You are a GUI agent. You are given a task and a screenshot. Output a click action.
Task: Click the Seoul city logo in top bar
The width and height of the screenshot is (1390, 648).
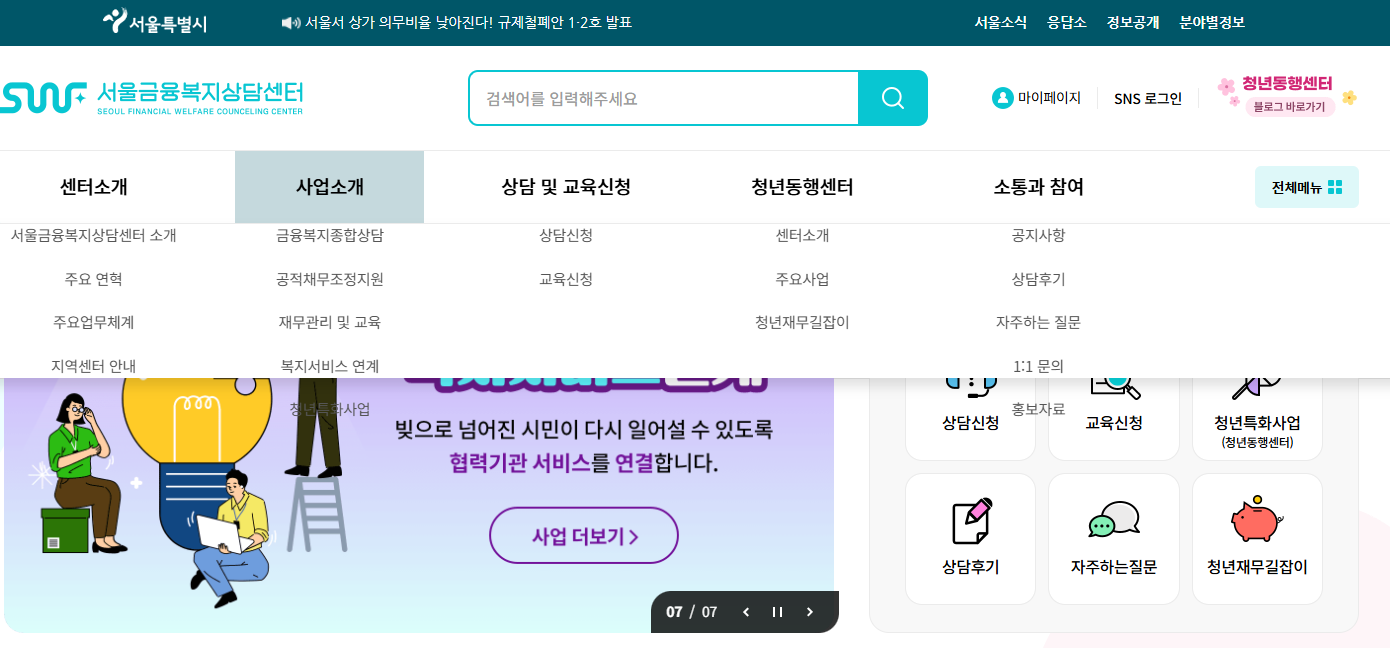[x=155, y=22]
